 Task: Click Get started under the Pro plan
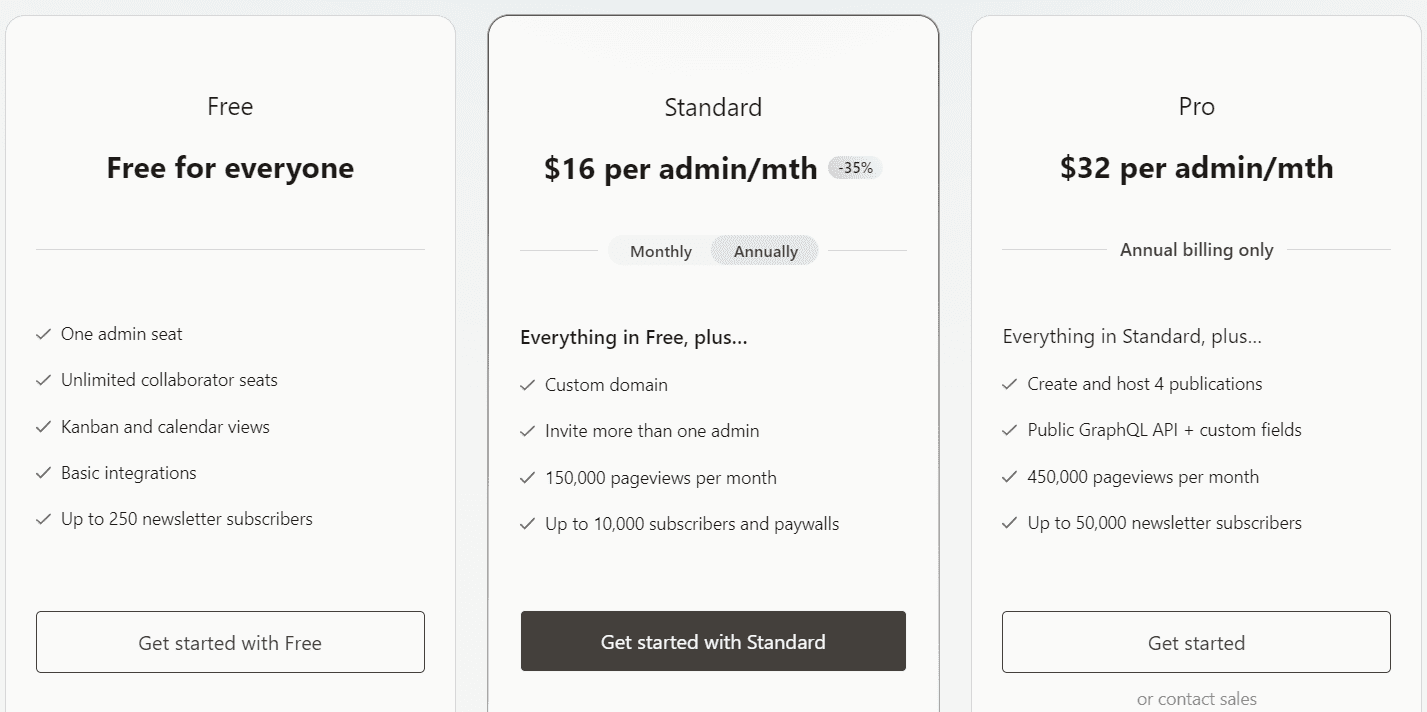[1196, 642]
